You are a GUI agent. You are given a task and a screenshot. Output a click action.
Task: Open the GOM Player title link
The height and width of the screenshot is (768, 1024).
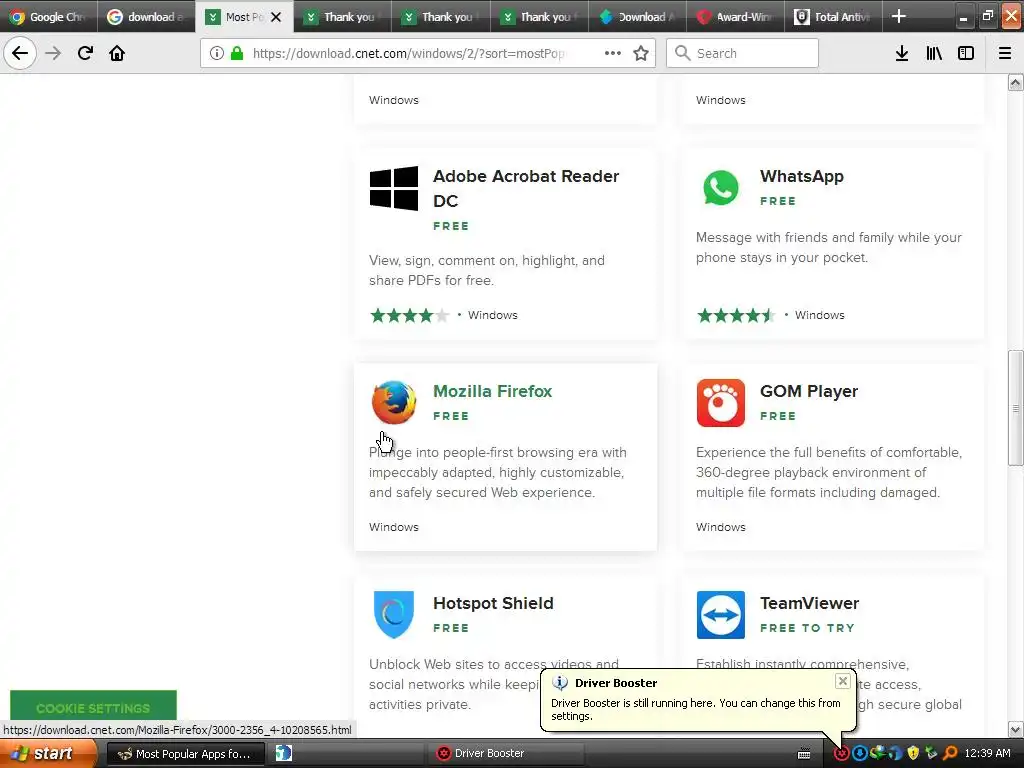coord(808,391)
